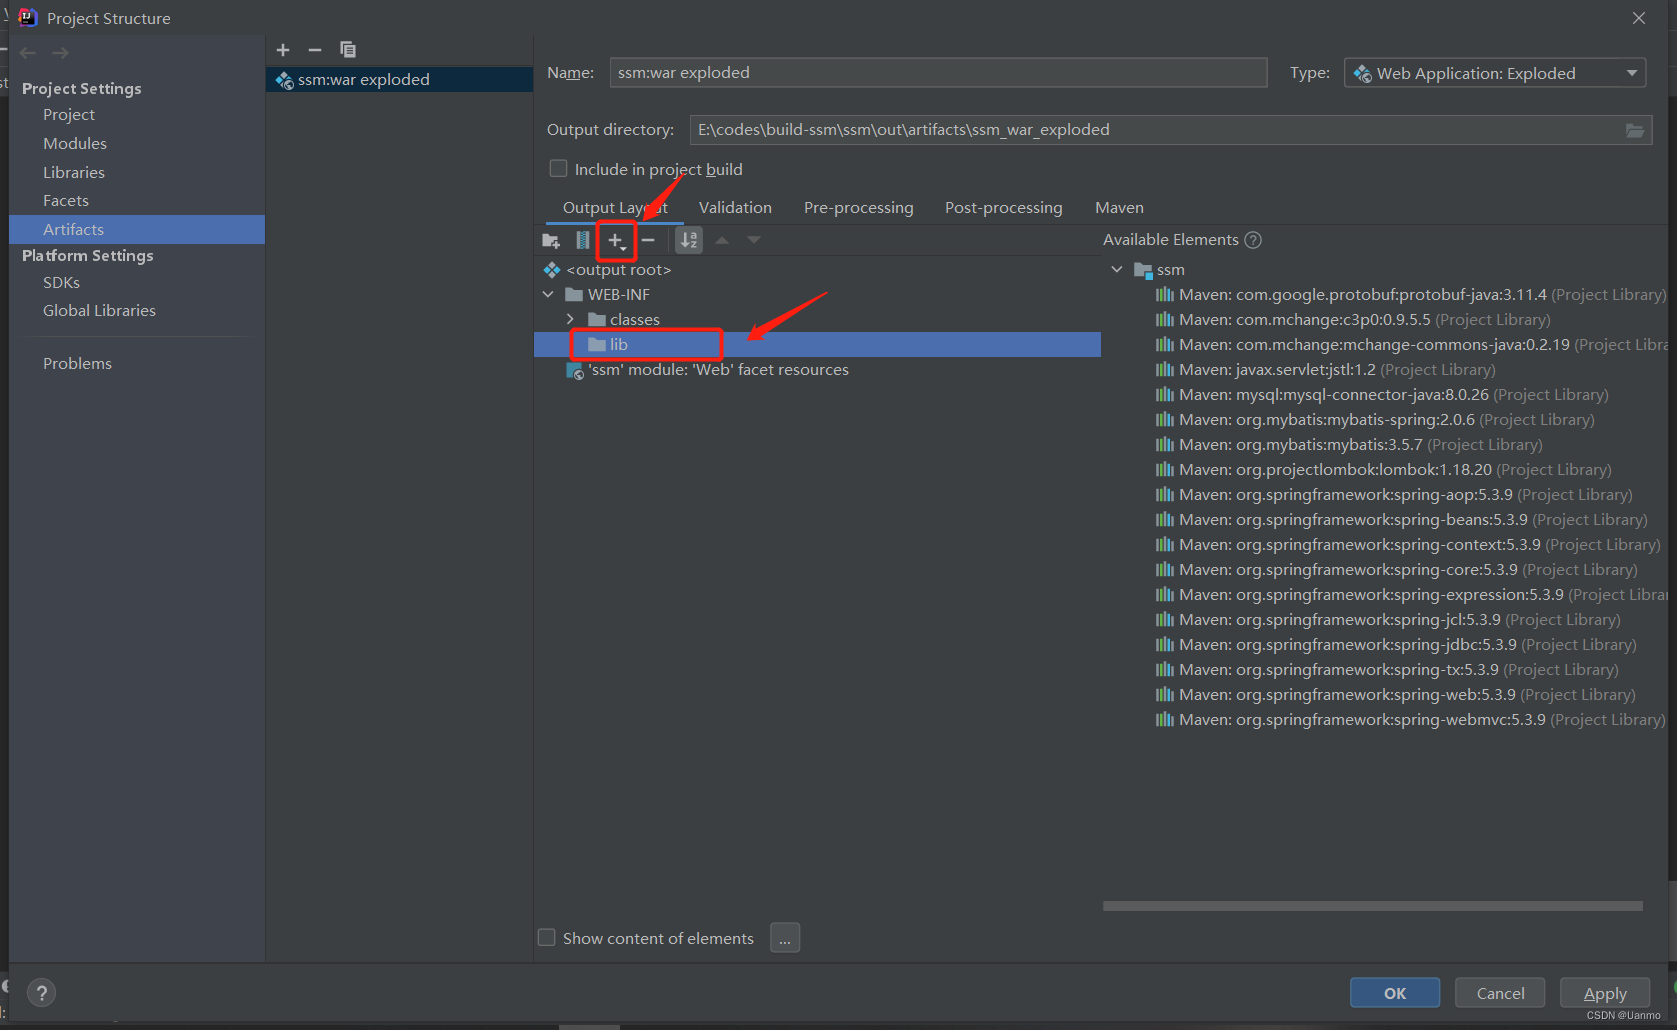Open the Pre-processing tab
This screenshot has width=1677, height=1030.
859,208
